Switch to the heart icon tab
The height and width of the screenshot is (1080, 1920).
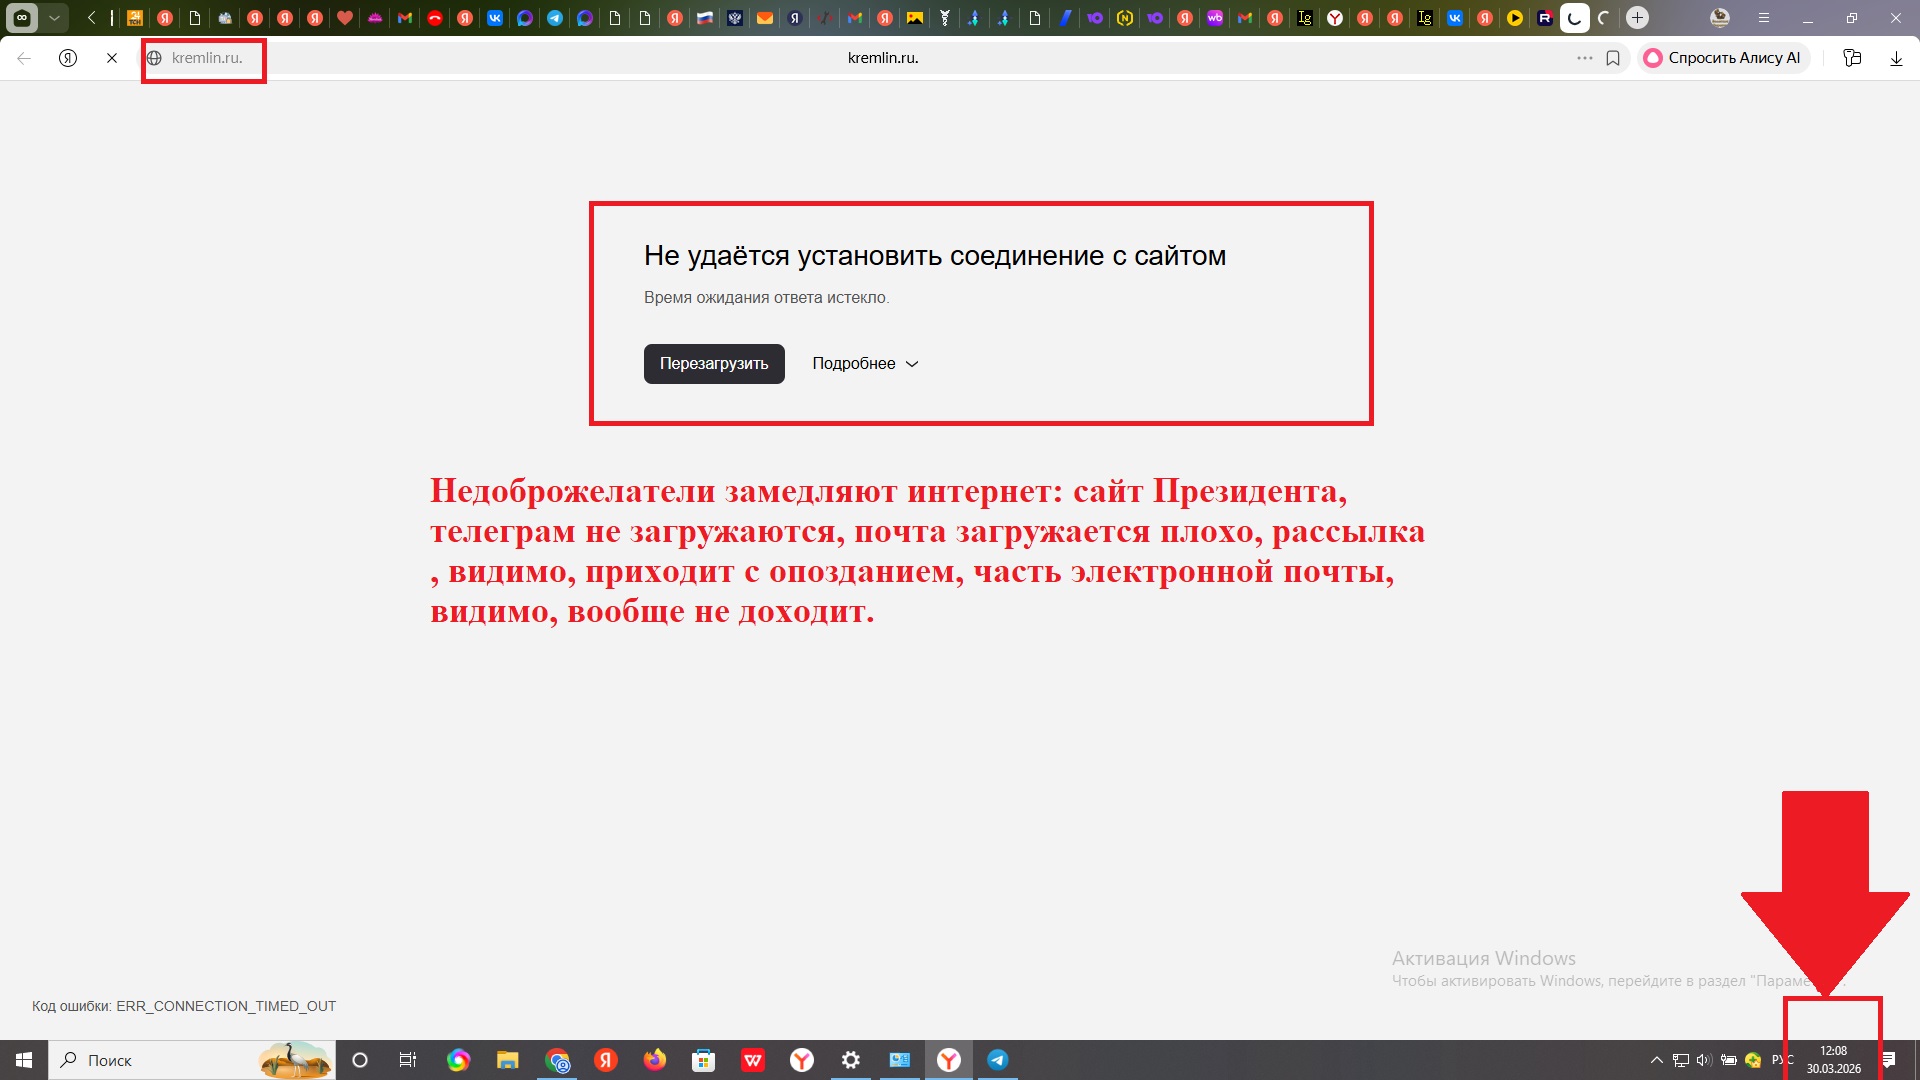(345, 17)
